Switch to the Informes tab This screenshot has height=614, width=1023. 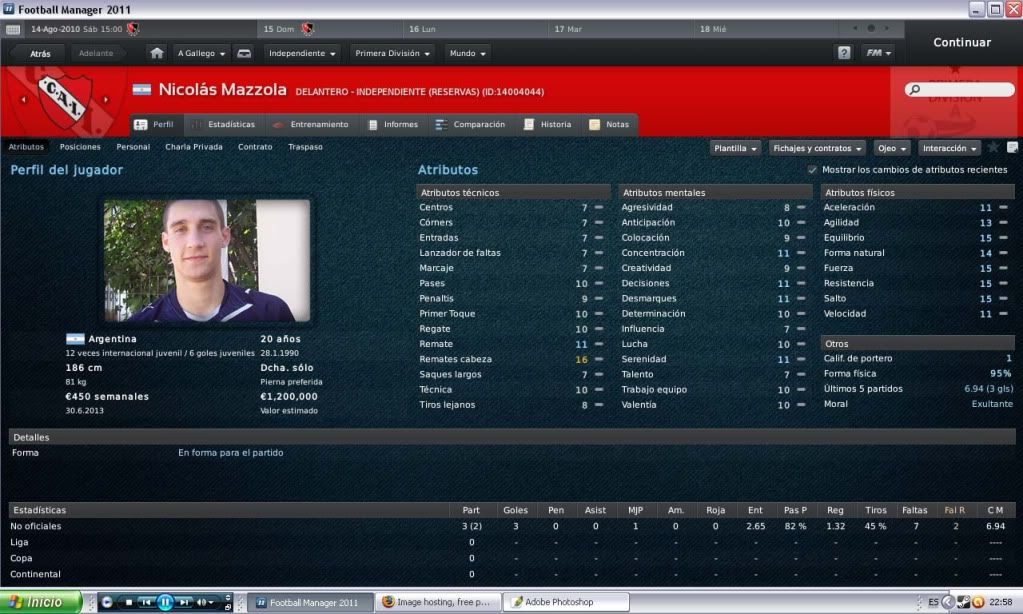(393, 125)
